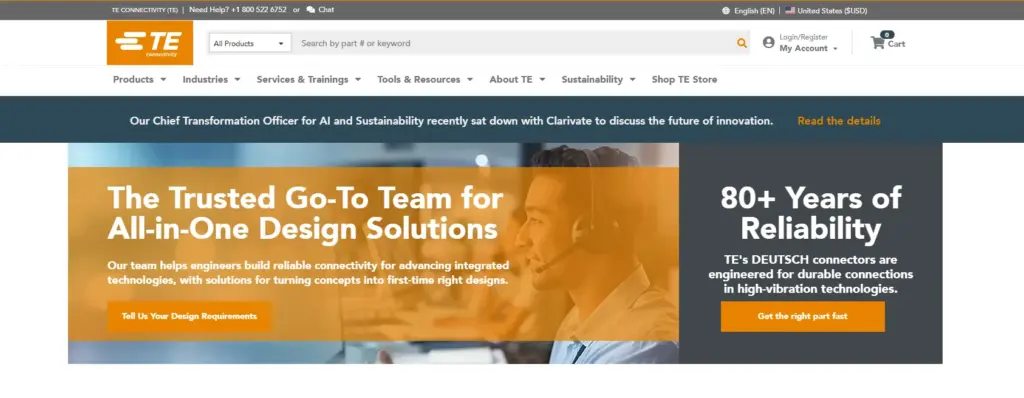Click the United States flag icon
Screen dimensions: 1024x398
coord(790,10)
